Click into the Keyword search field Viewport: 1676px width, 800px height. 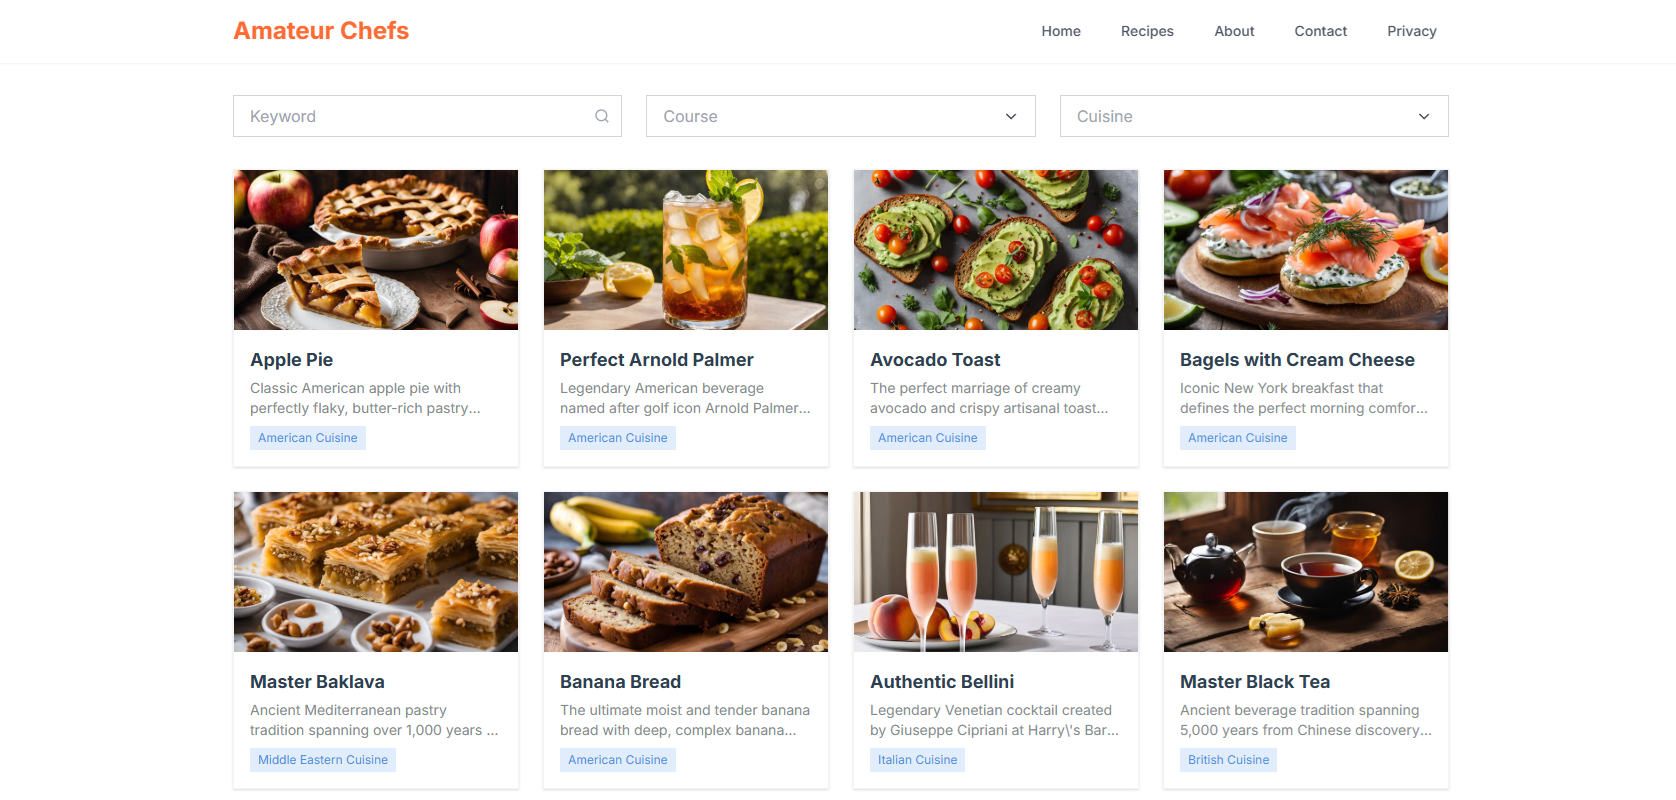coord(427,116)
